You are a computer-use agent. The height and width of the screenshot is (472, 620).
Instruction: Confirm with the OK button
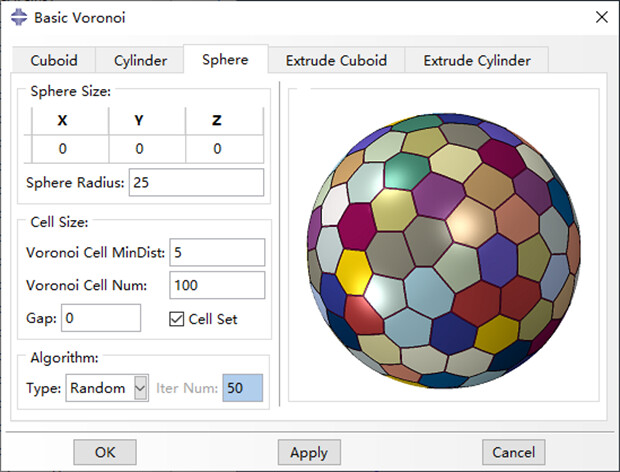coord(105,452)
